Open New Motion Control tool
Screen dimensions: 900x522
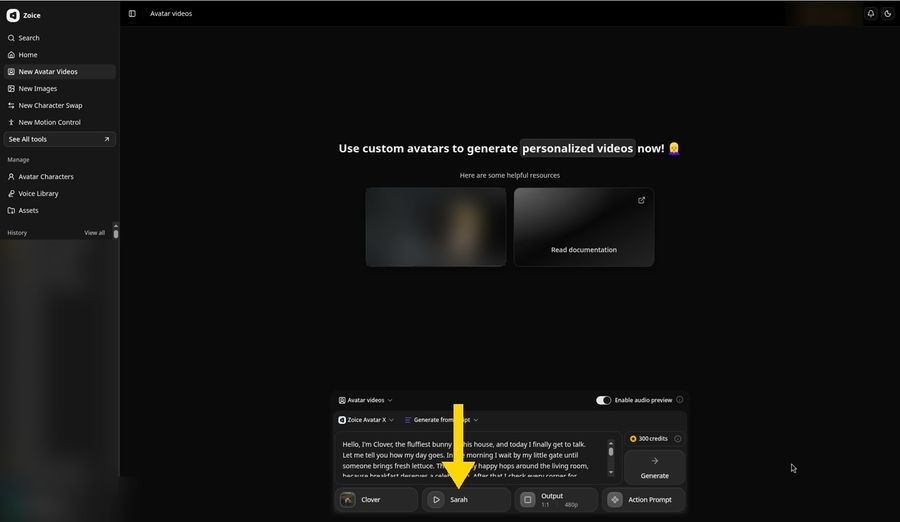click(59, 122)
